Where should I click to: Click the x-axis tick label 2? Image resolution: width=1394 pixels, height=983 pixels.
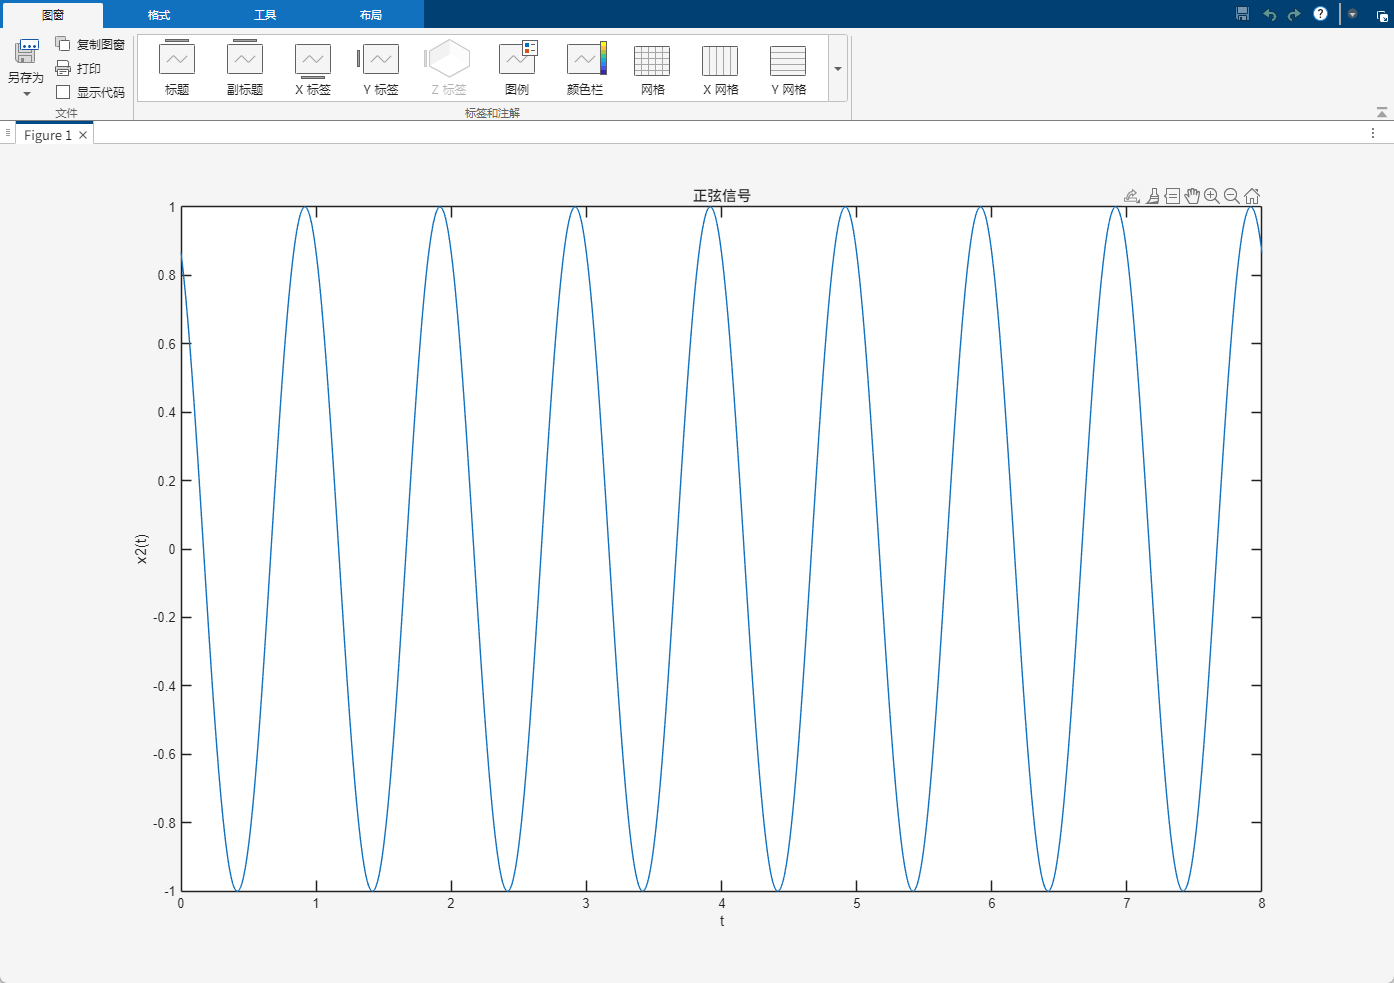[451, 903]
